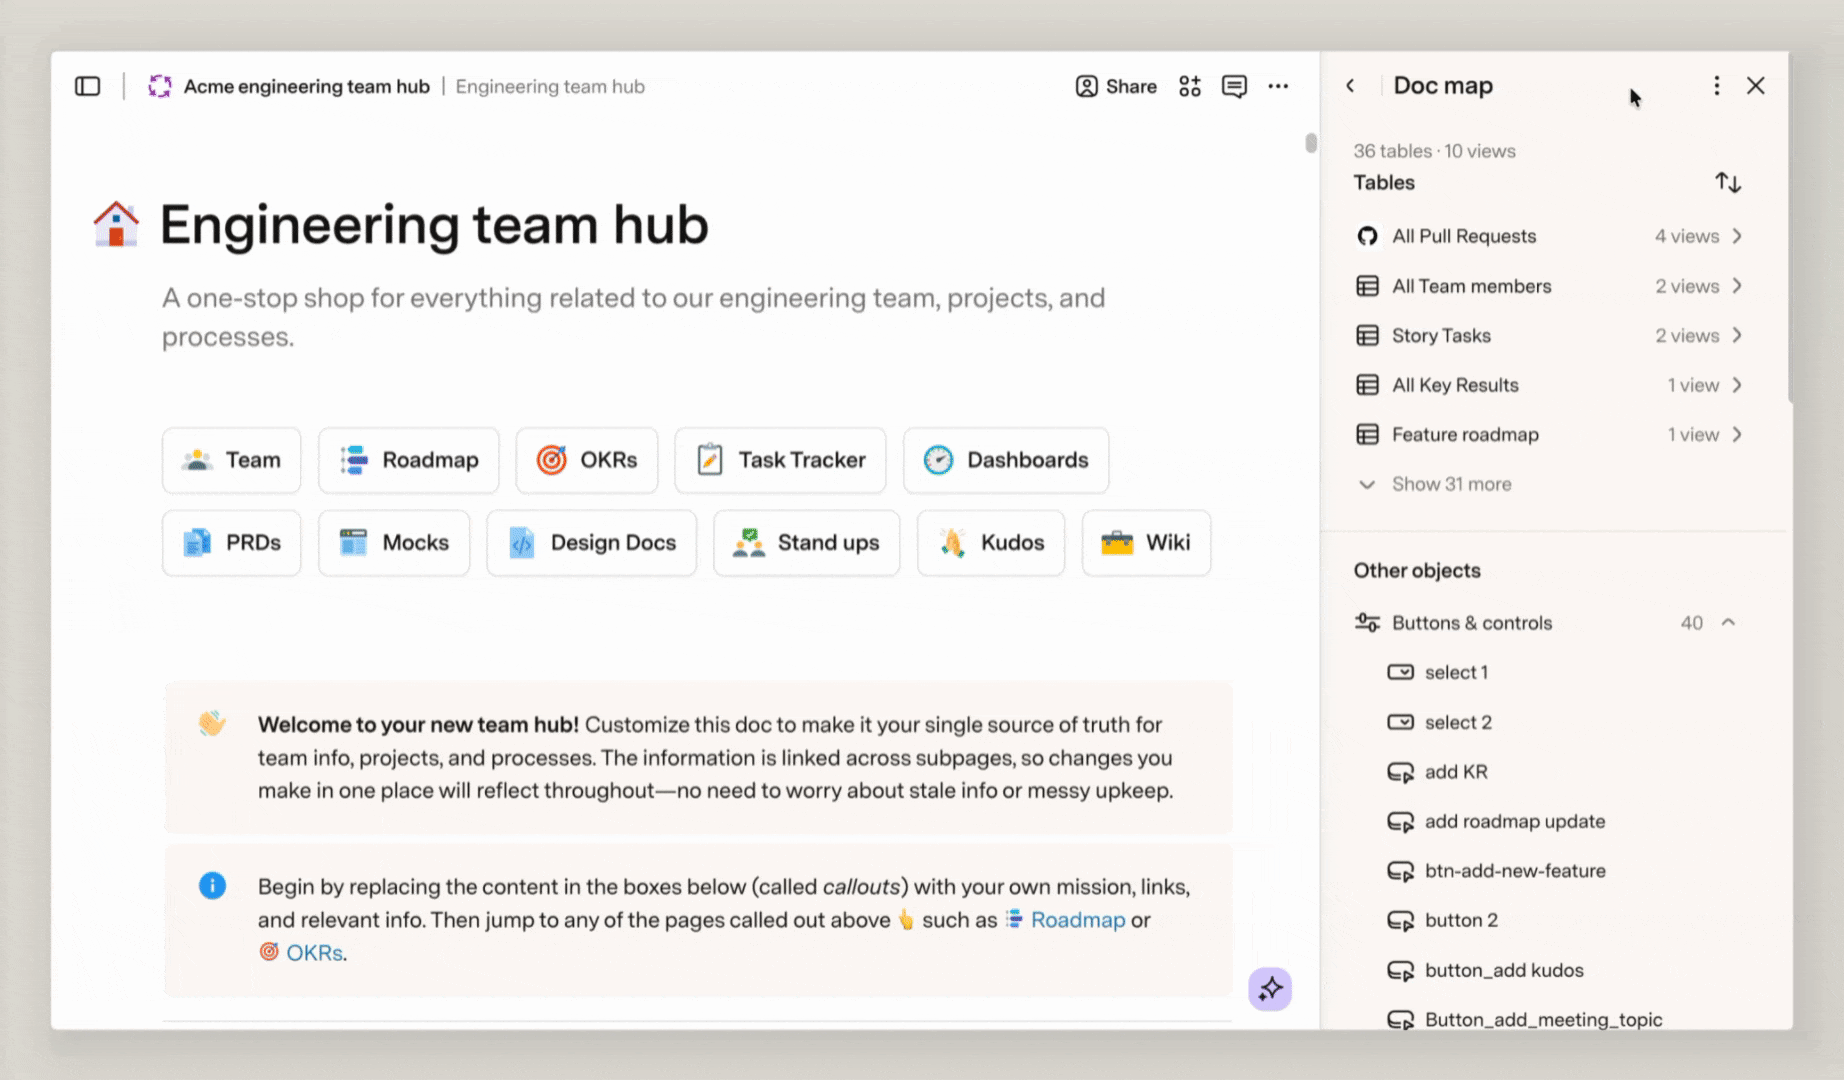Expand Show 31 more tables
The width and height of the screenshot is (1844, 1080).
pos(1435,484)
